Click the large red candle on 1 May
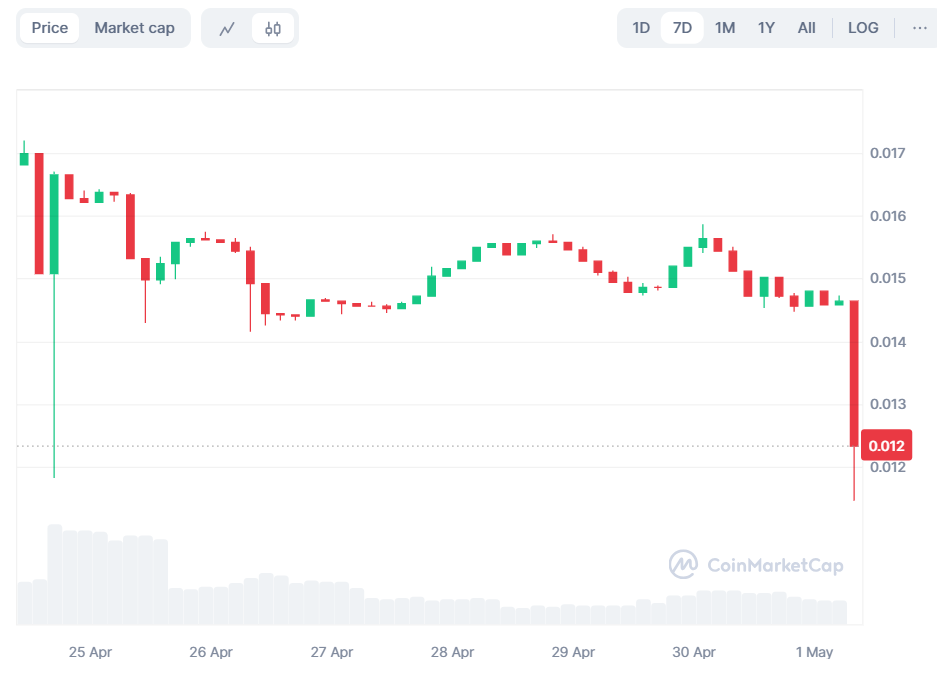 point(855,373)
